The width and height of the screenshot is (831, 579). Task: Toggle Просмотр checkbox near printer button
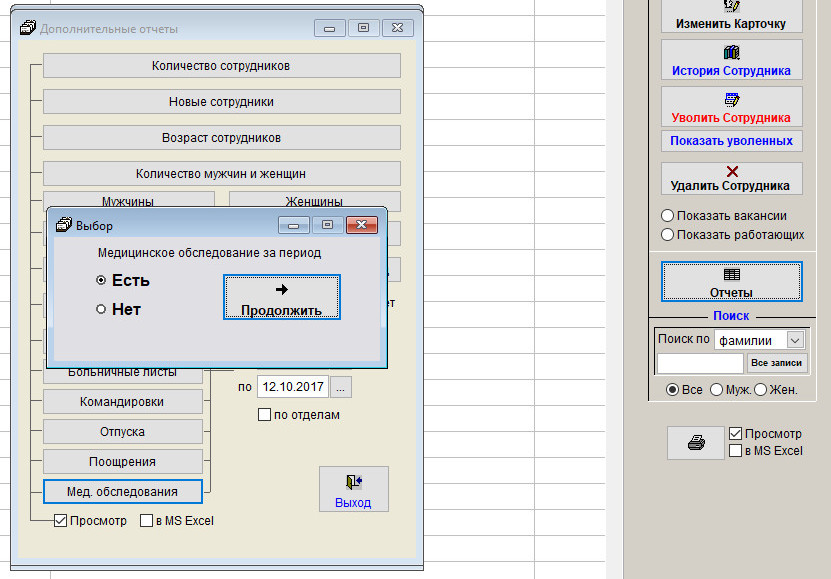(735, 433)
